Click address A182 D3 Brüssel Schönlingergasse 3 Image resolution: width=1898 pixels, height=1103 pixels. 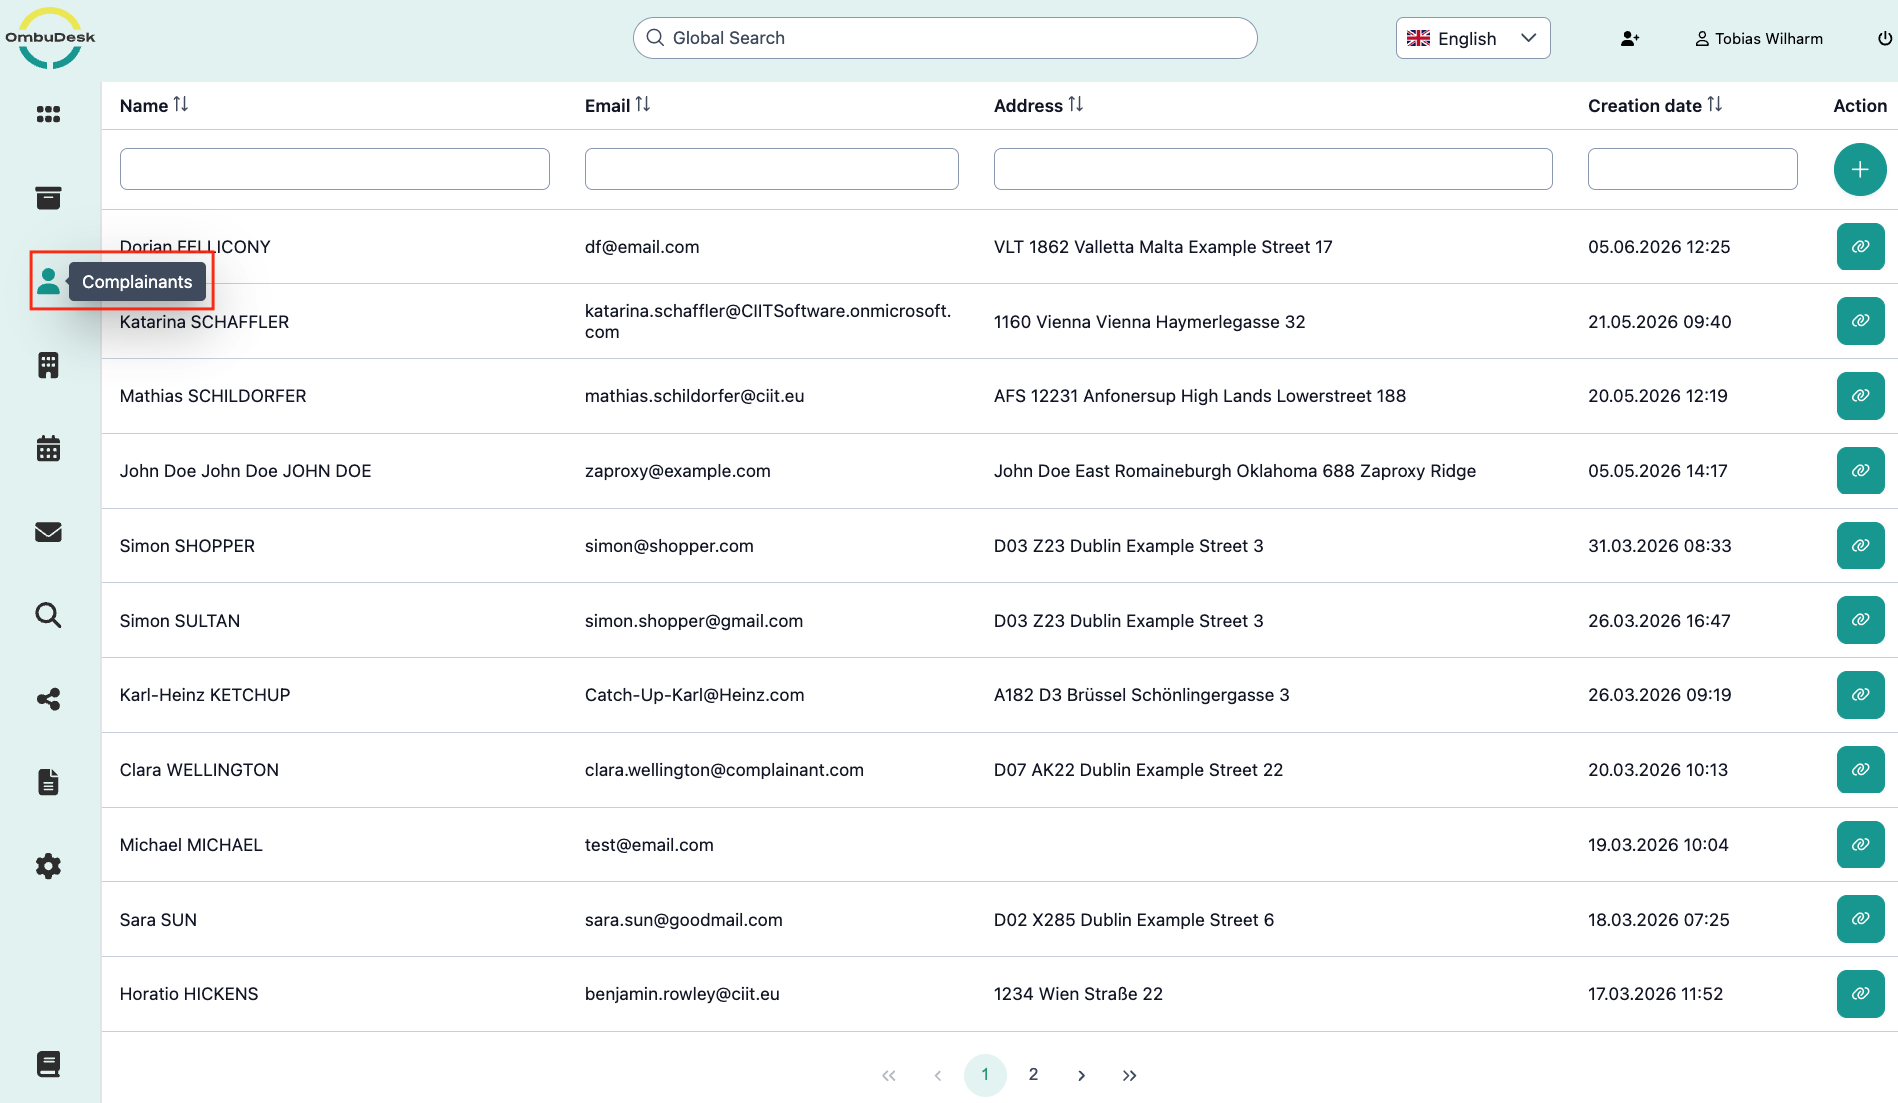[1142, 695]
